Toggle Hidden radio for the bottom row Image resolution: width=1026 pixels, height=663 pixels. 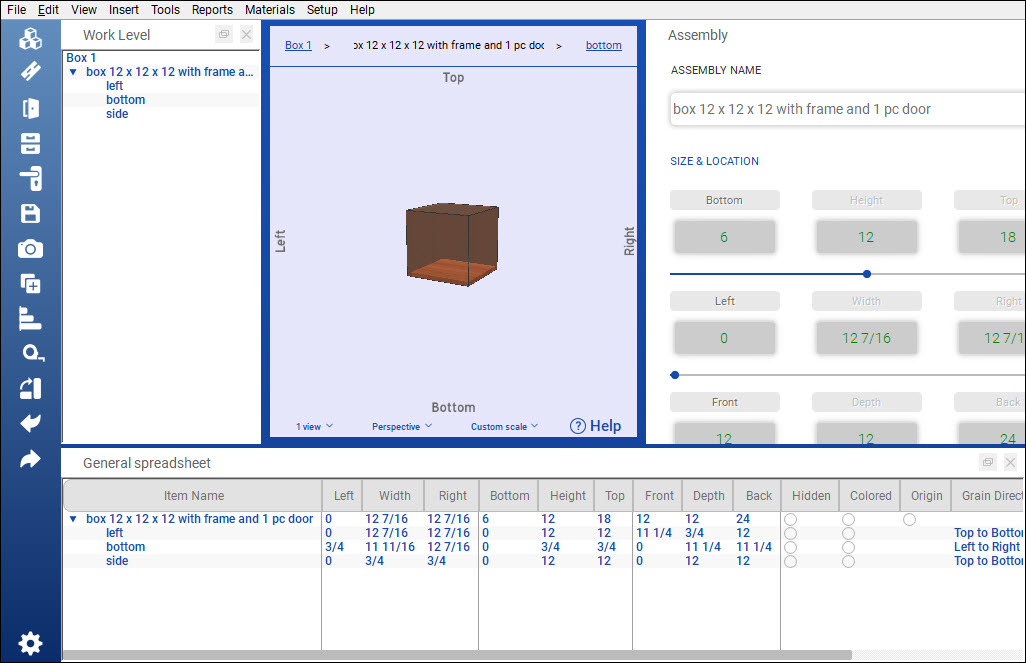tap(790, 547)
